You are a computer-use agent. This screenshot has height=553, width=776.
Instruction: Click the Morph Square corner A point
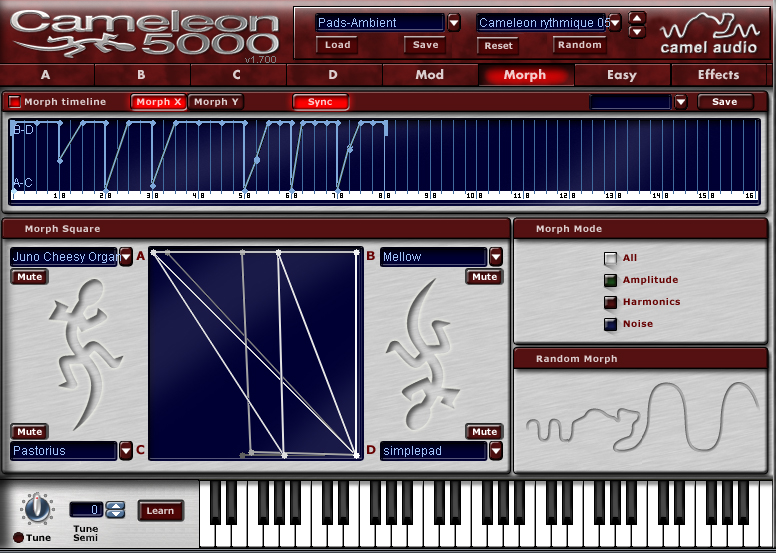click(153, 253)
